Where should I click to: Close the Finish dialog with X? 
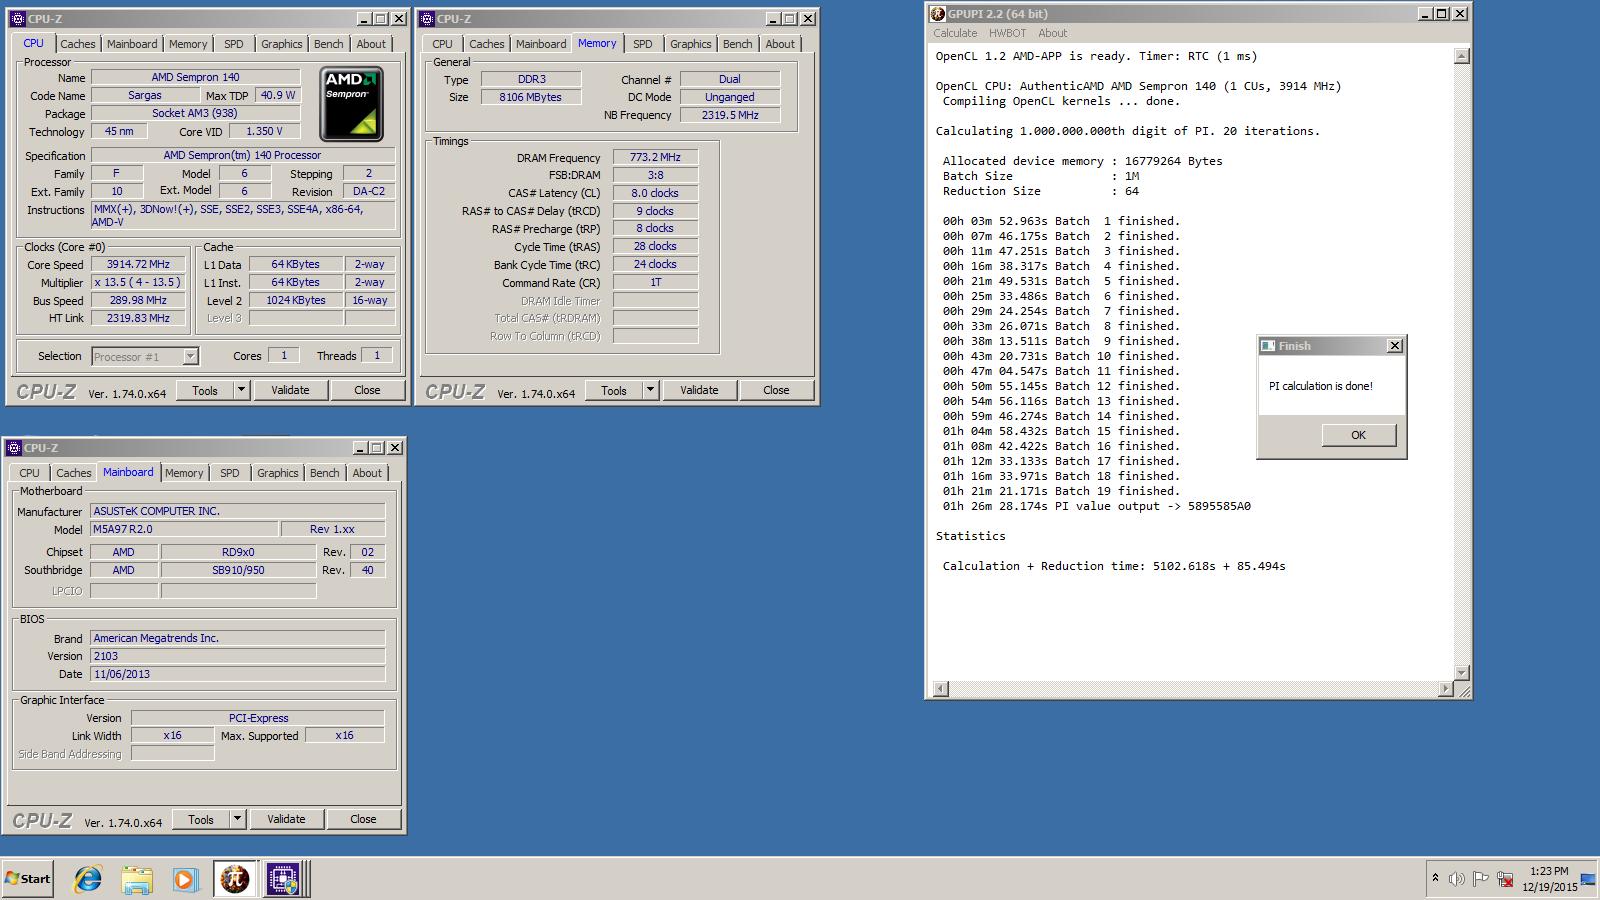(1395, 346)
